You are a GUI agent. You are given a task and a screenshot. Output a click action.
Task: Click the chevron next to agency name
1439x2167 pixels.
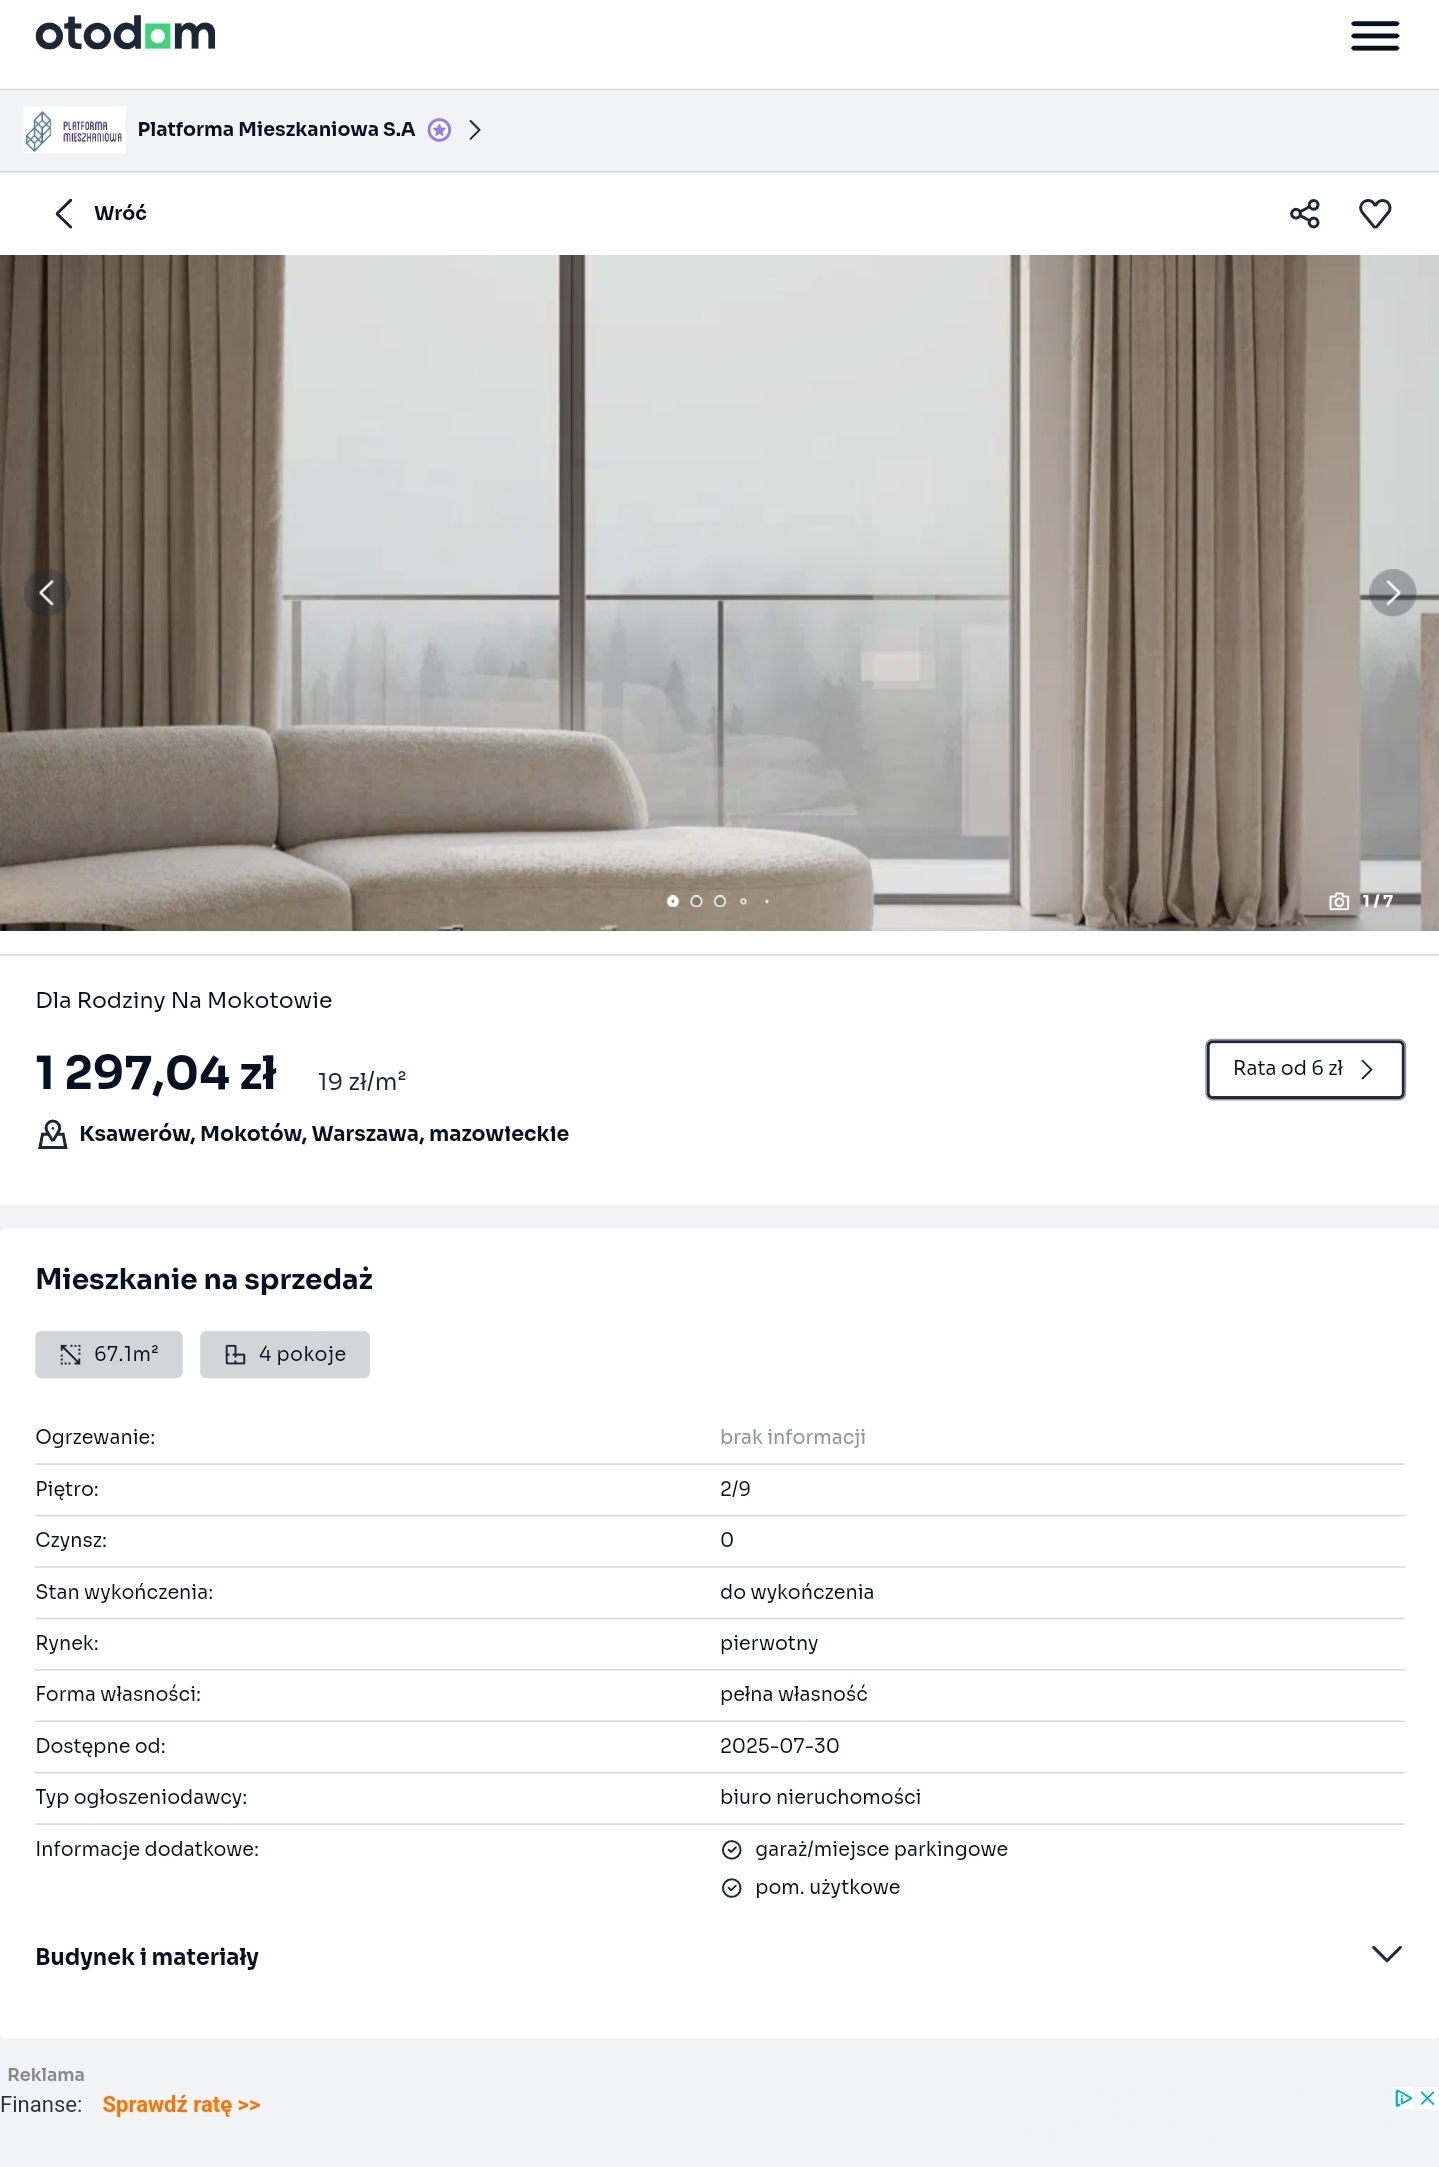[x=475, y=130]
